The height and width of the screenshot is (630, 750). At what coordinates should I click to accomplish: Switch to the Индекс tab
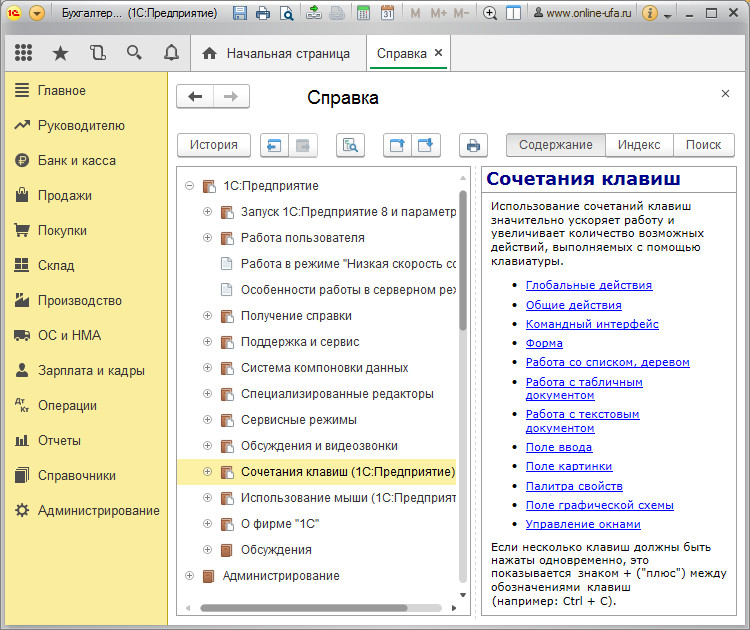click(x=638, y=145)
